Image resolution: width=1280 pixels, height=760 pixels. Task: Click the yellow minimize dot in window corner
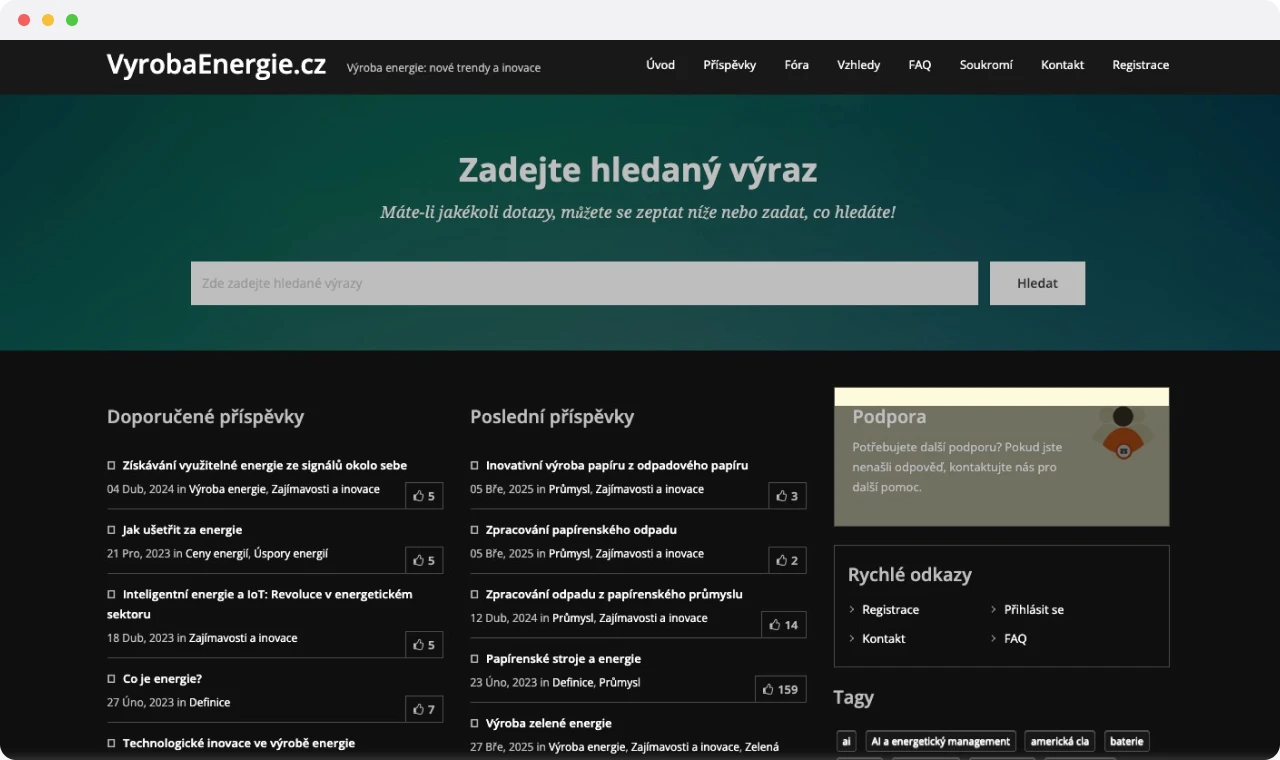(47, 19)
